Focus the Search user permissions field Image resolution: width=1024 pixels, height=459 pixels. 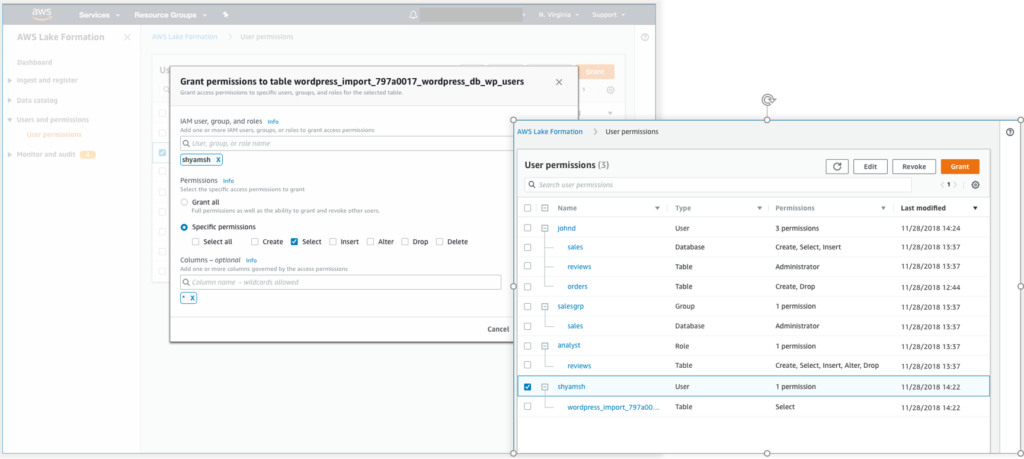718,185
